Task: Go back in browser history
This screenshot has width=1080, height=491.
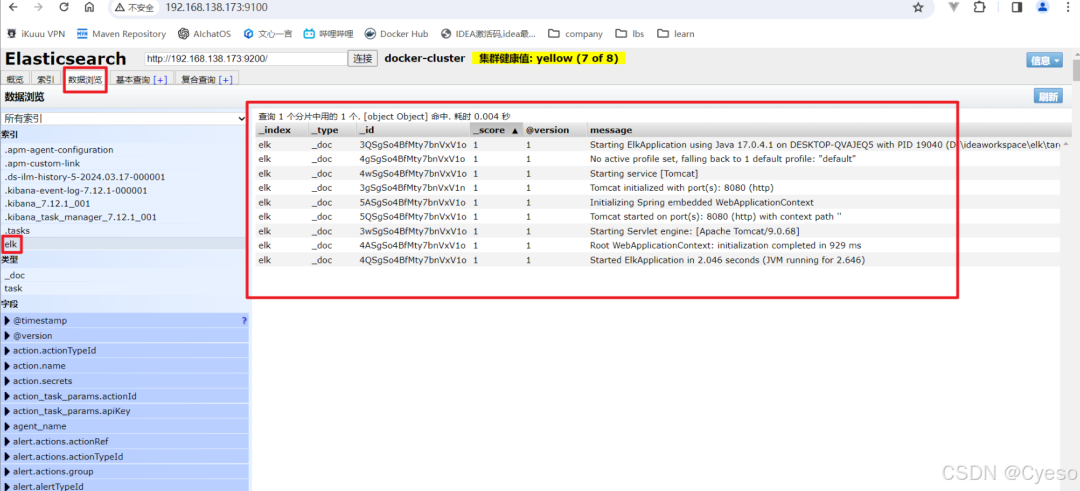Action: pos(13,8)
